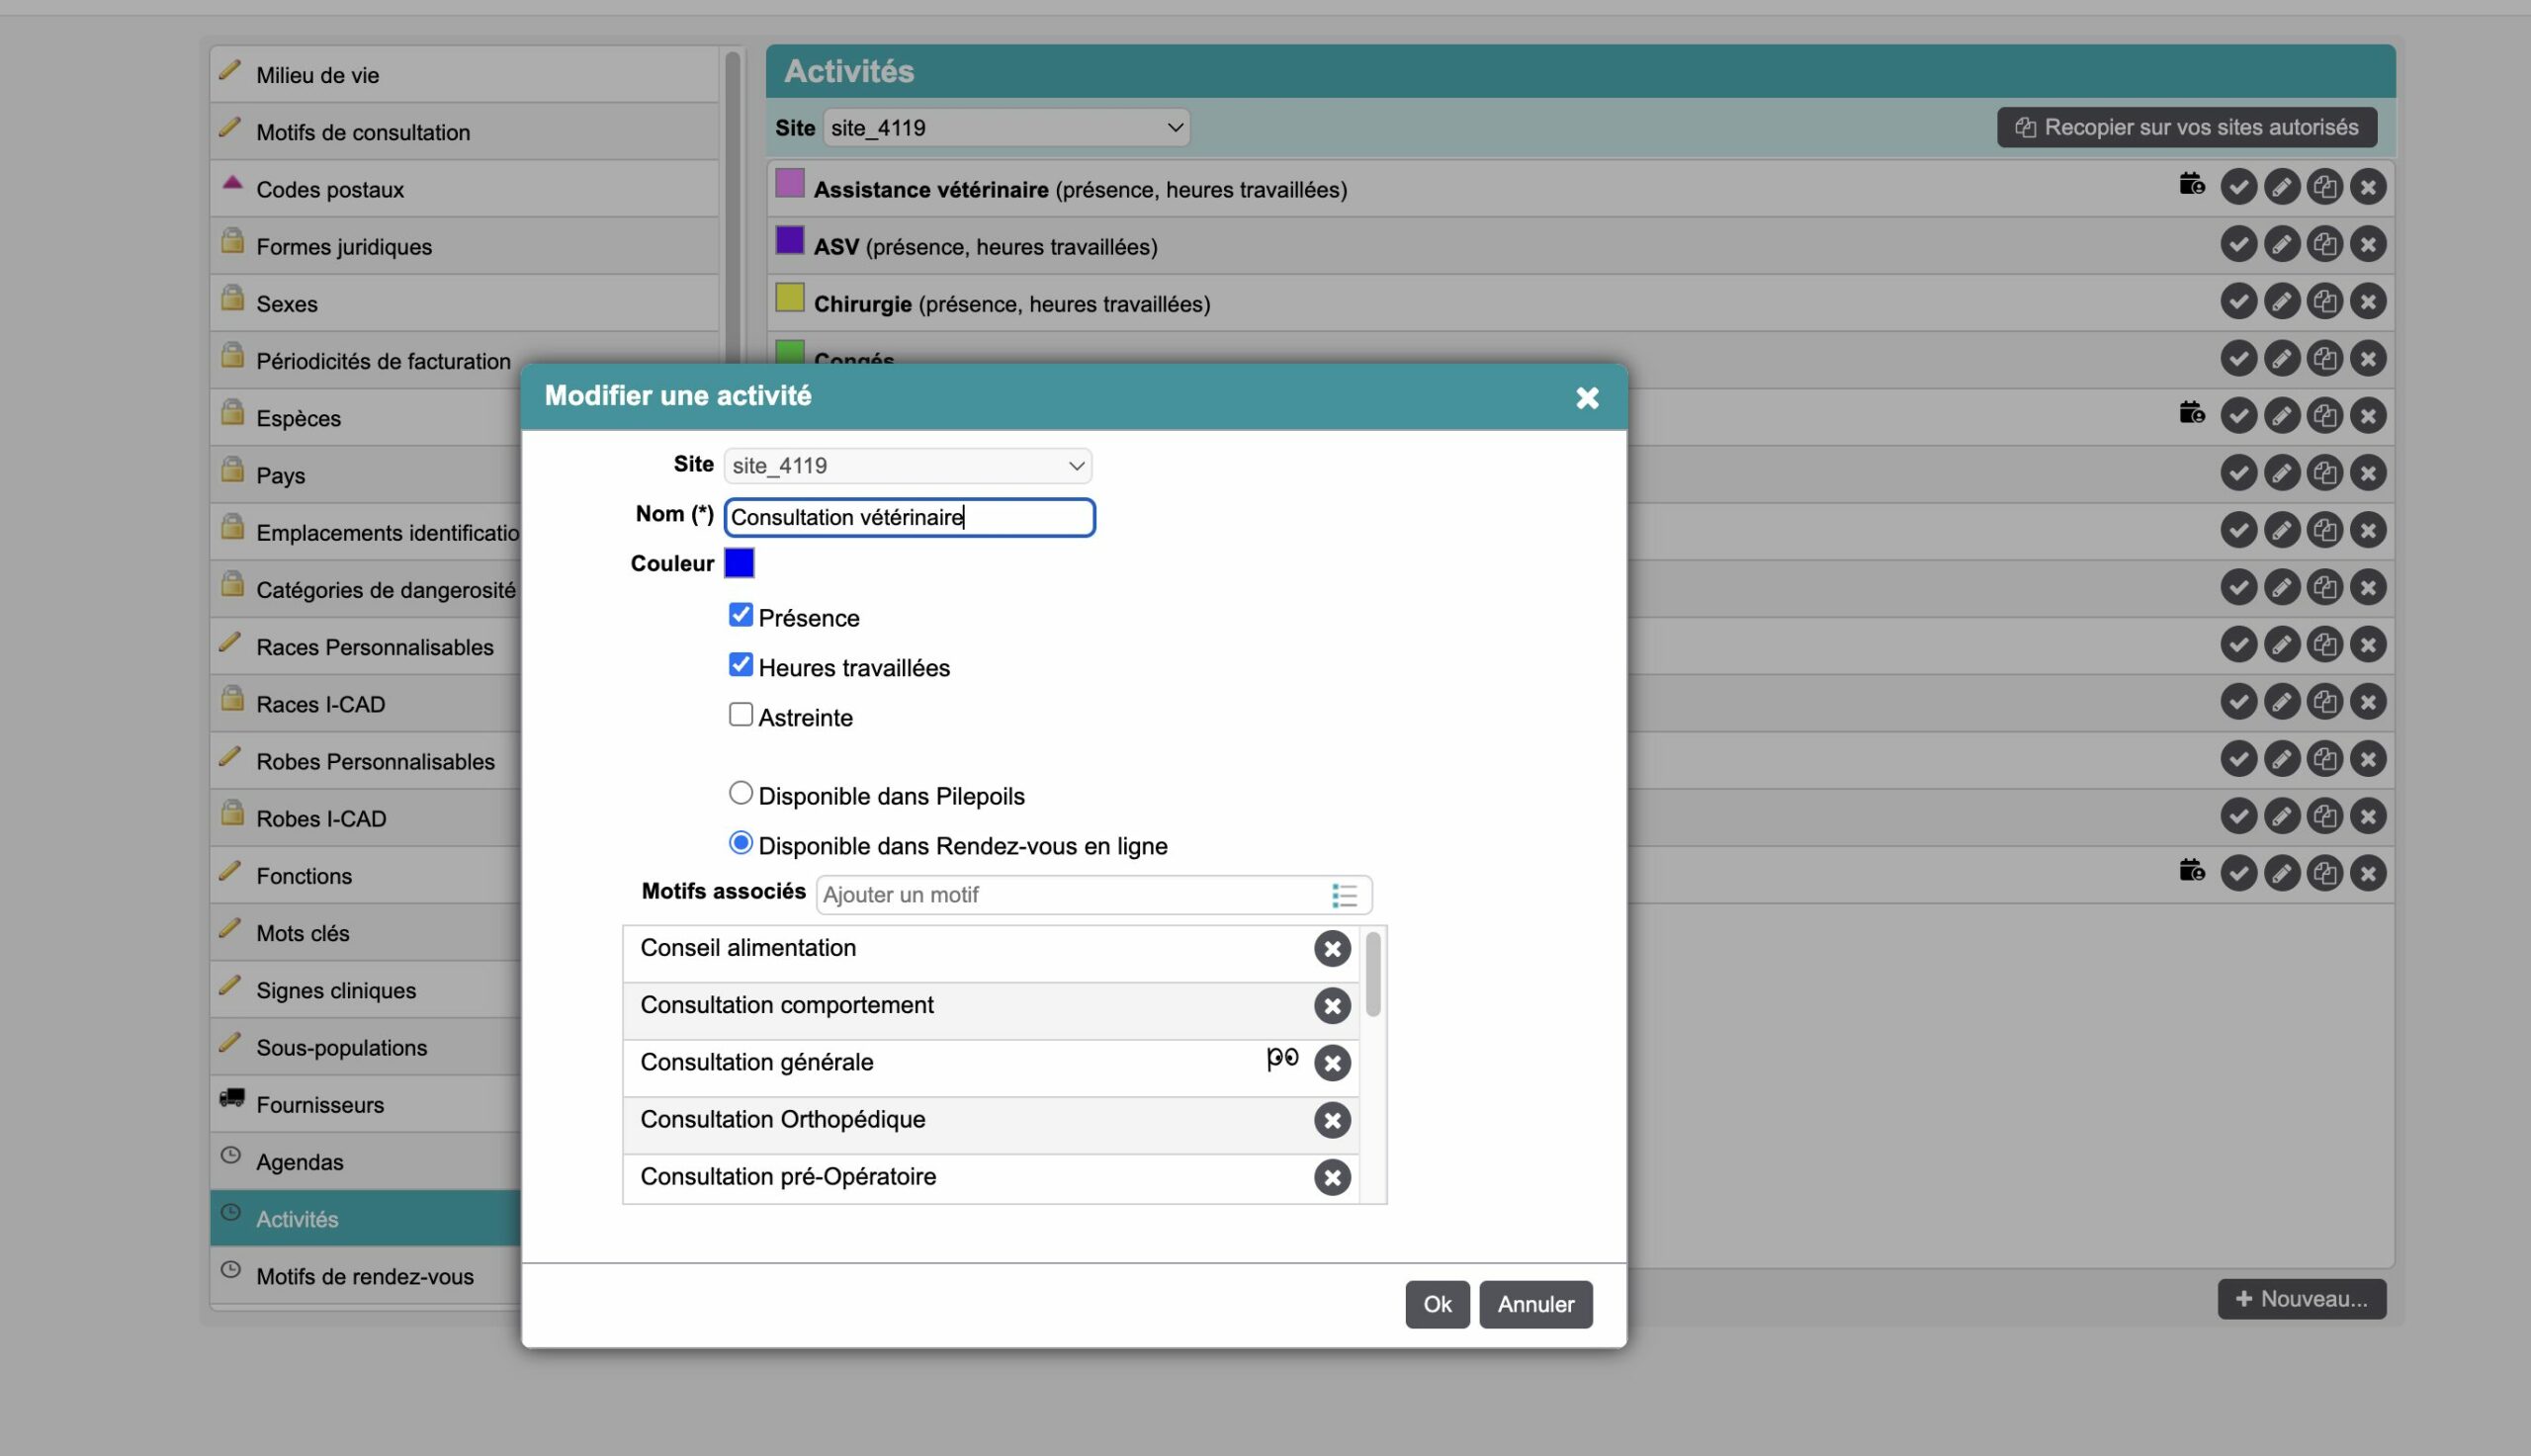The height and width of the screenshot is (1456, 2531).
Task: Click the po icon beside Consultation générale
Action: (1282, 1058)
